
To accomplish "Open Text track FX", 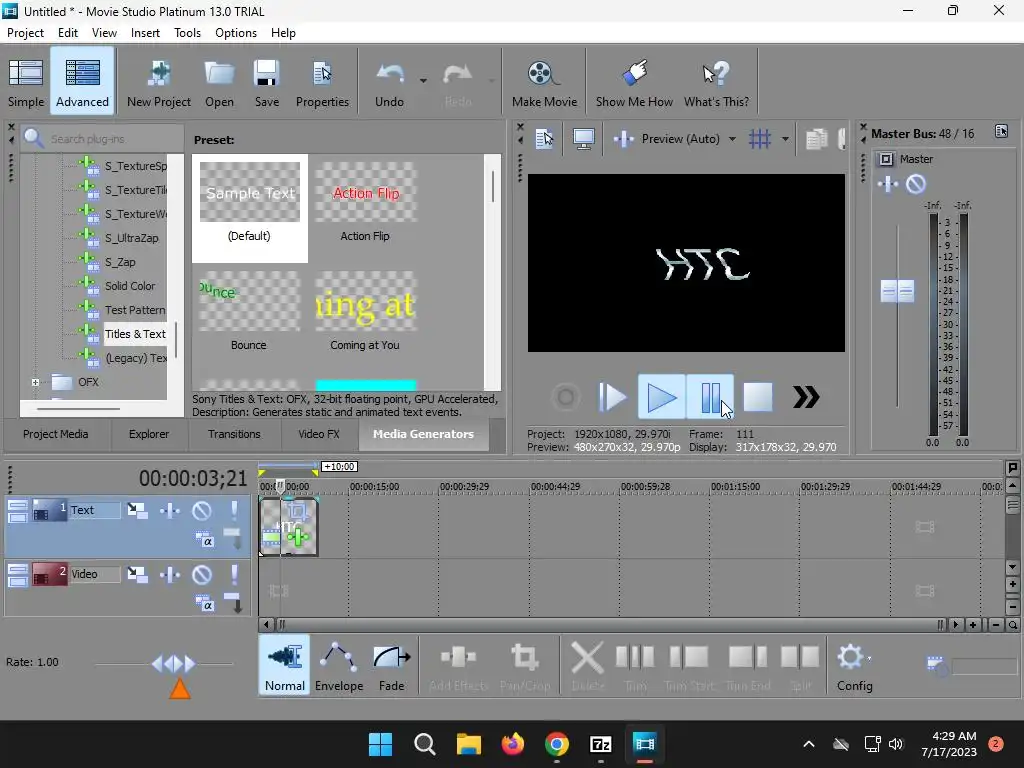I will coord(170,510).
